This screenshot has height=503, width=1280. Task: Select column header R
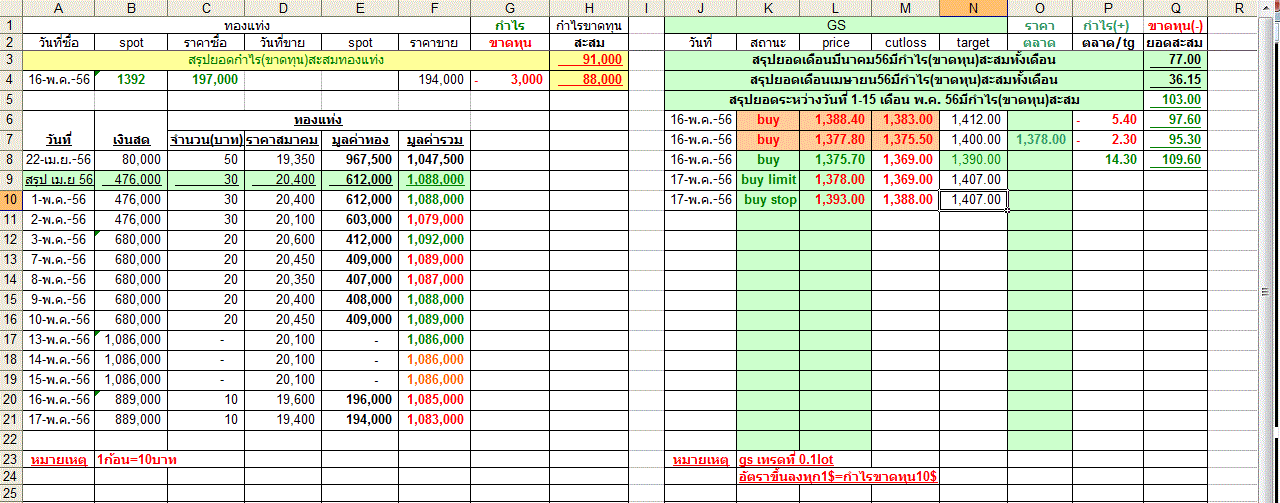1238,8
